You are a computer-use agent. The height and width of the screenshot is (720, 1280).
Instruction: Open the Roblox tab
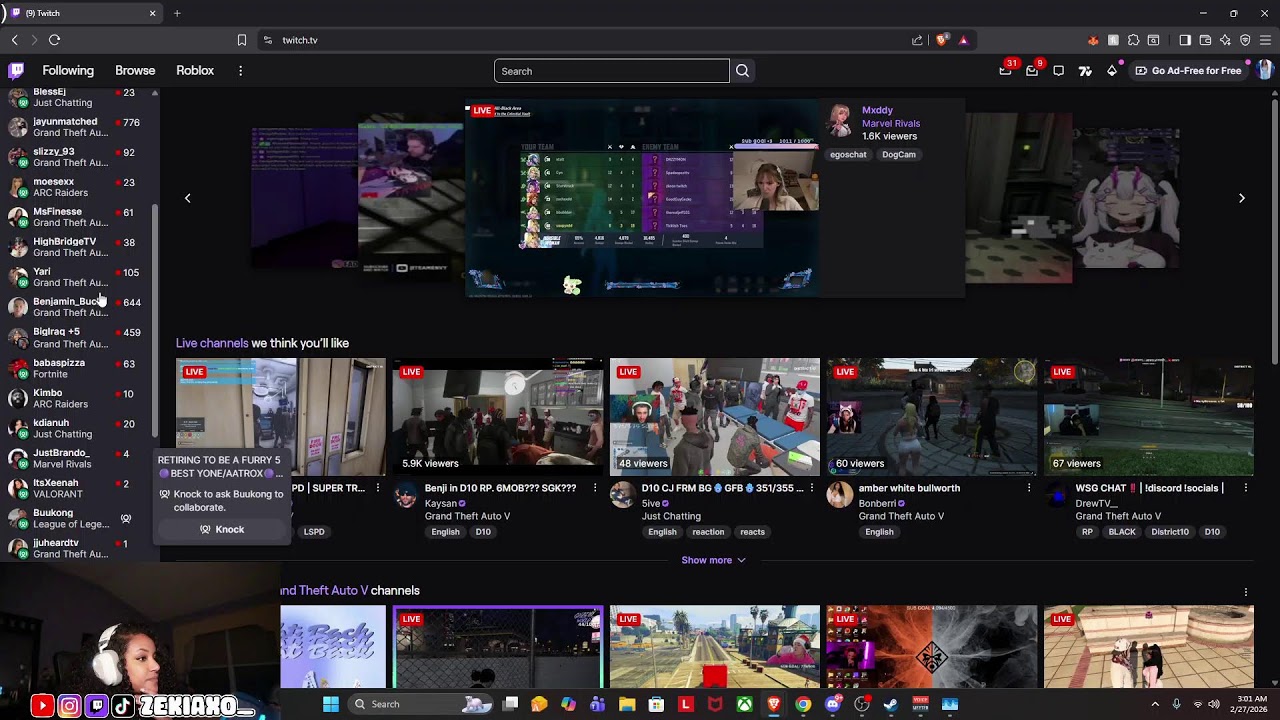pyautogui.click(x=195, y=71)
